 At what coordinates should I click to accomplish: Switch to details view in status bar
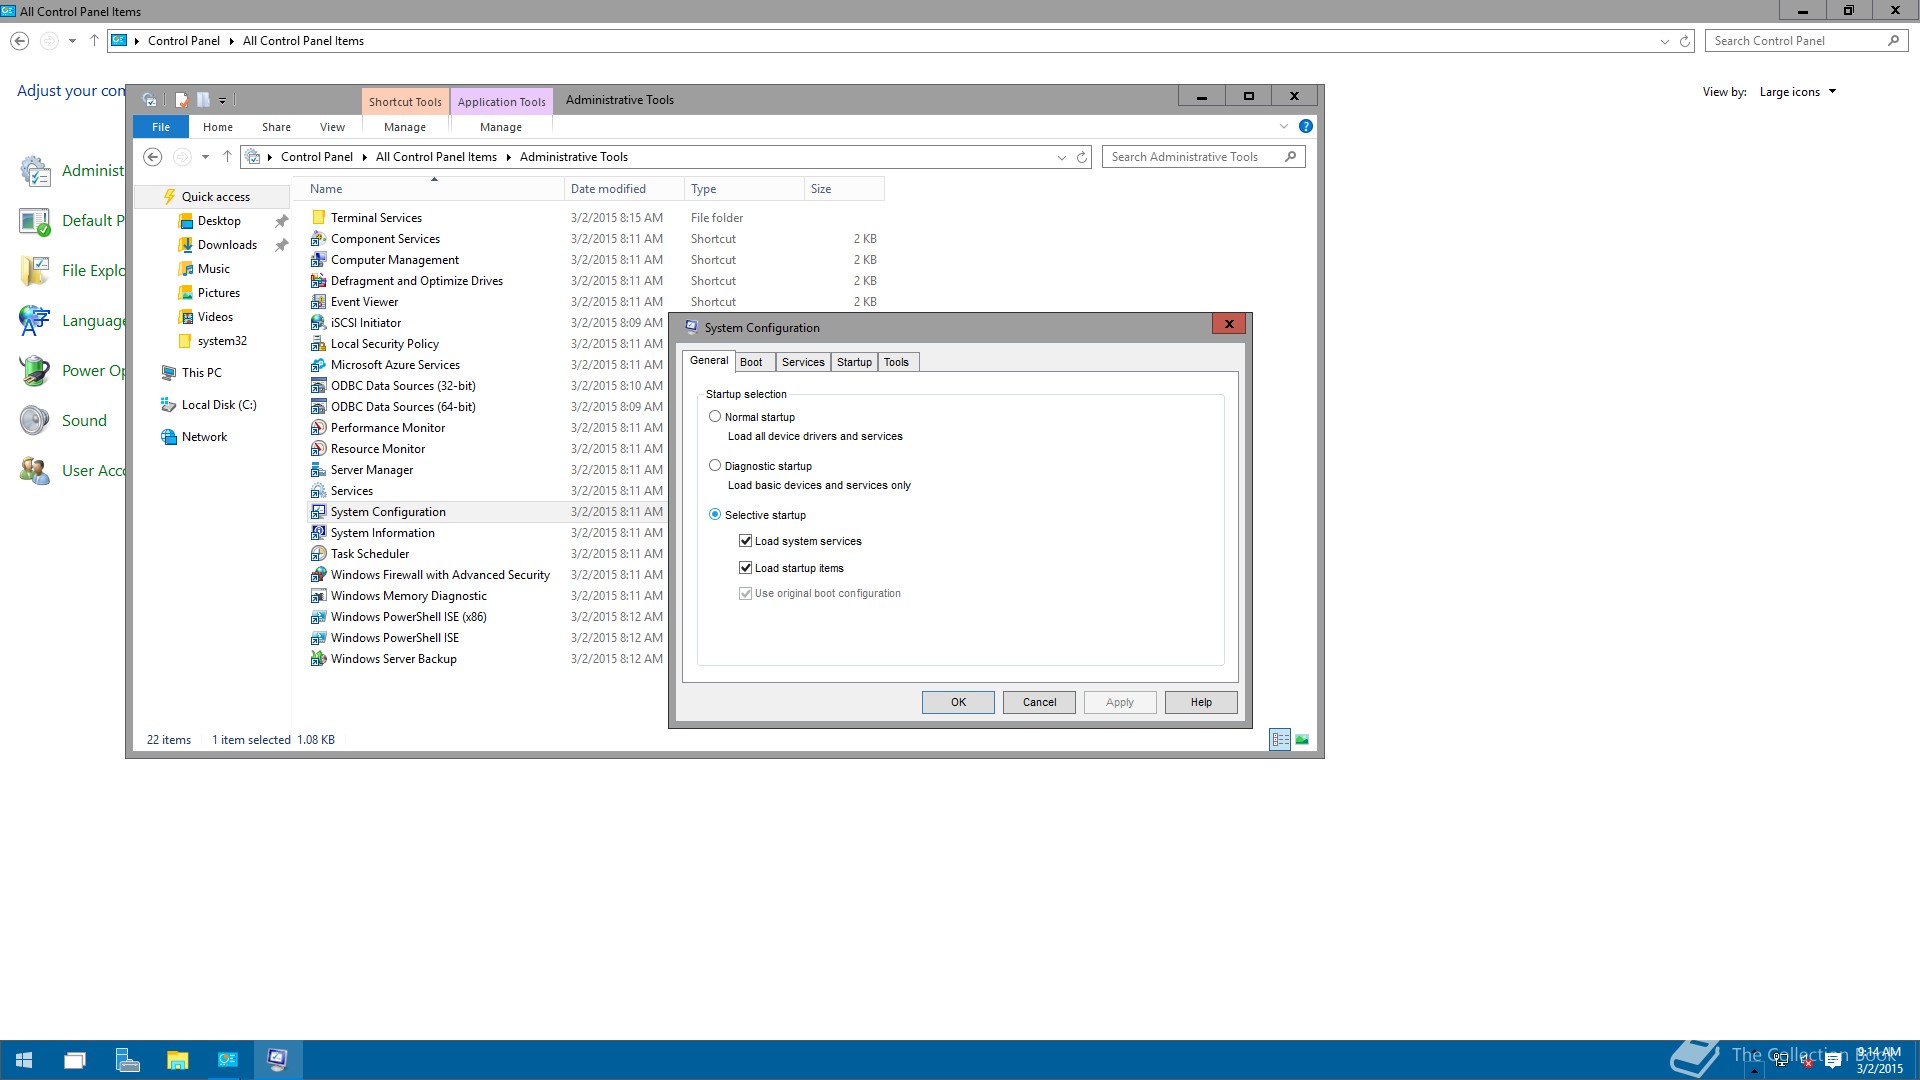click(1280, 740)
